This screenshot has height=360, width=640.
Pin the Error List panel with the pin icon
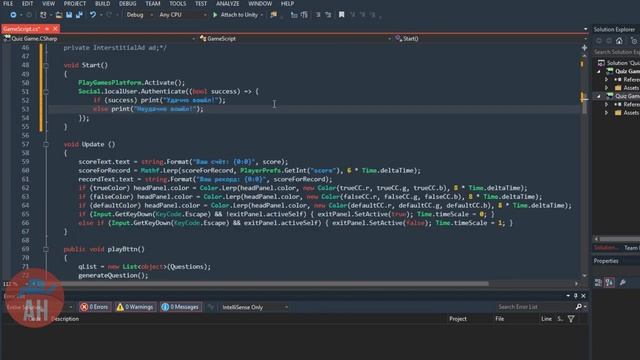pyautogui.click(x=576, y=296)
